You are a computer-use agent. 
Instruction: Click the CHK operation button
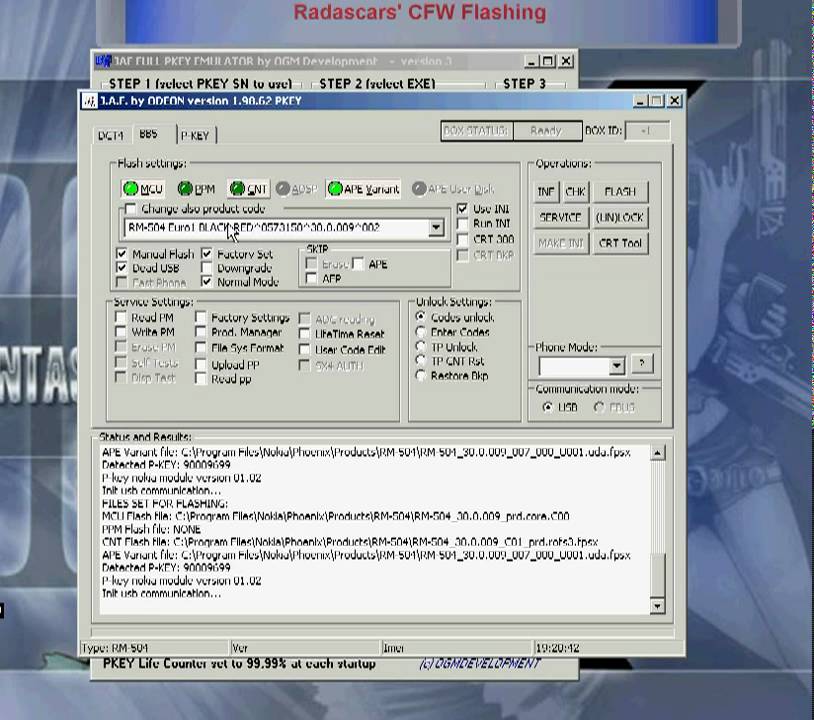pyautogui.click(x=575, y=192)
